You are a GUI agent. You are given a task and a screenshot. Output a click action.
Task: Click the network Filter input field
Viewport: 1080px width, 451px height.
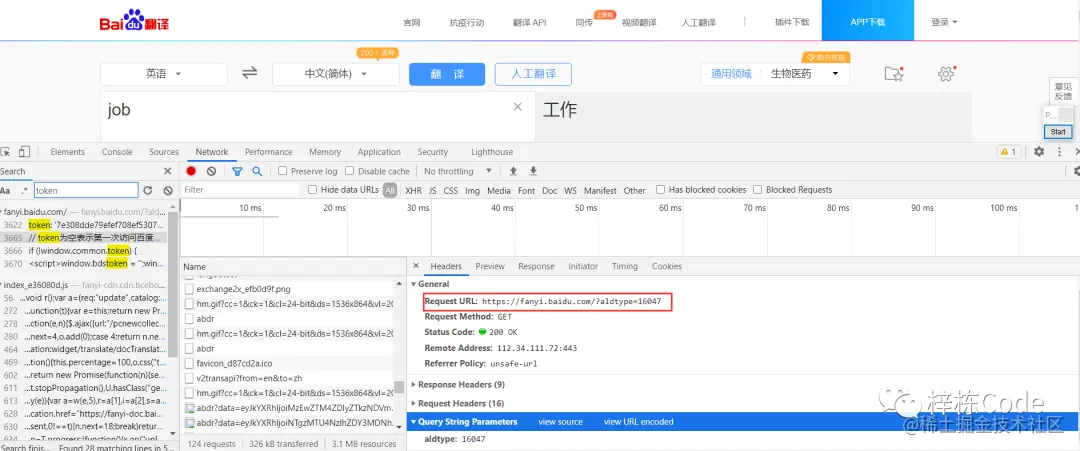click(241, 189)
